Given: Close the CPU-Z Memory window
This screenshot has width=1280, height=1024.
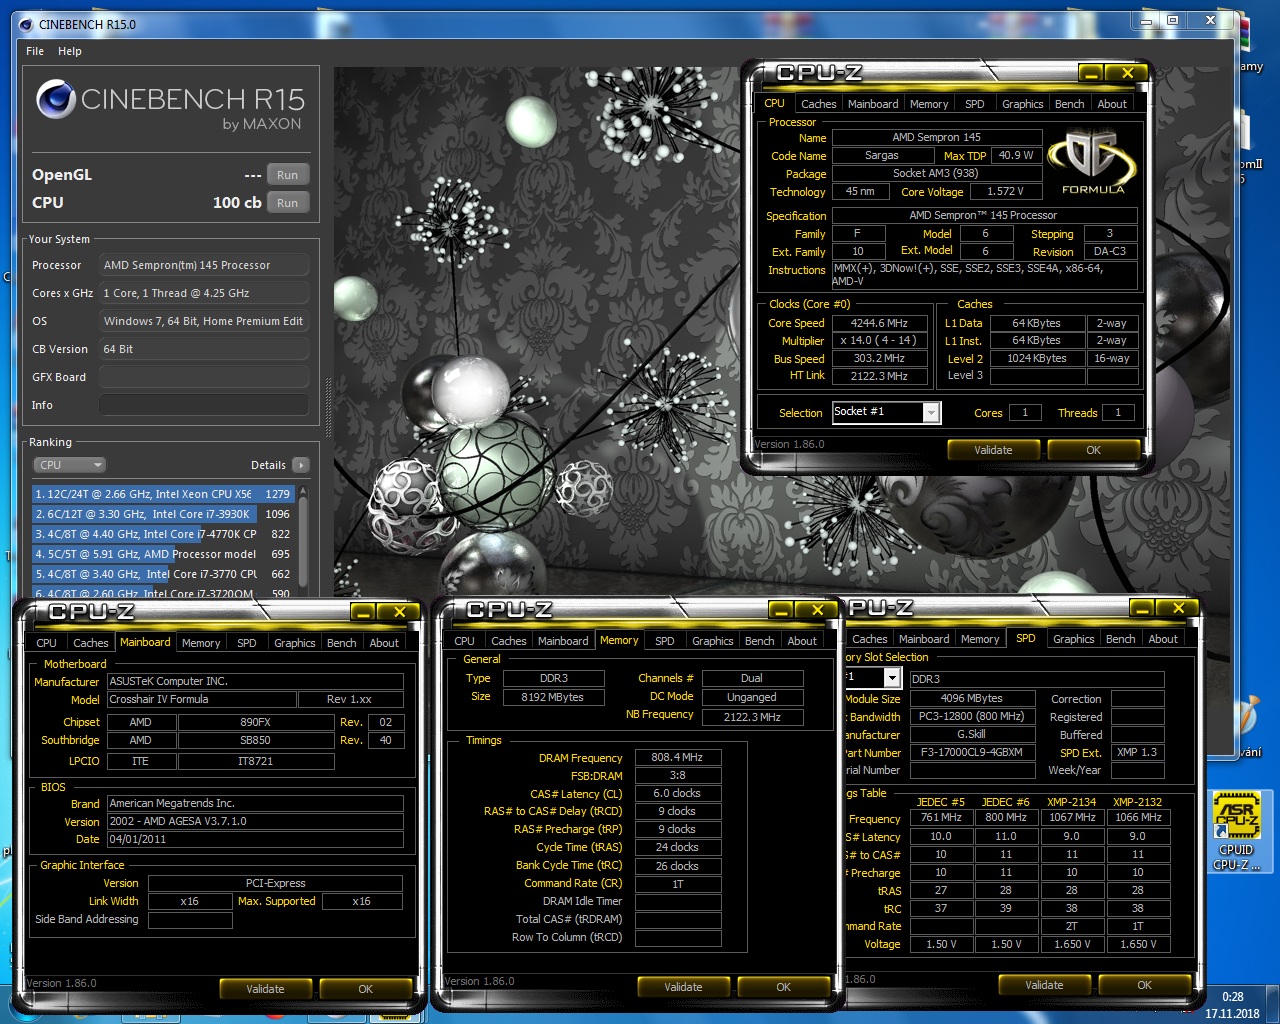Looking at the screenshot, I should [x=817, y=610].
